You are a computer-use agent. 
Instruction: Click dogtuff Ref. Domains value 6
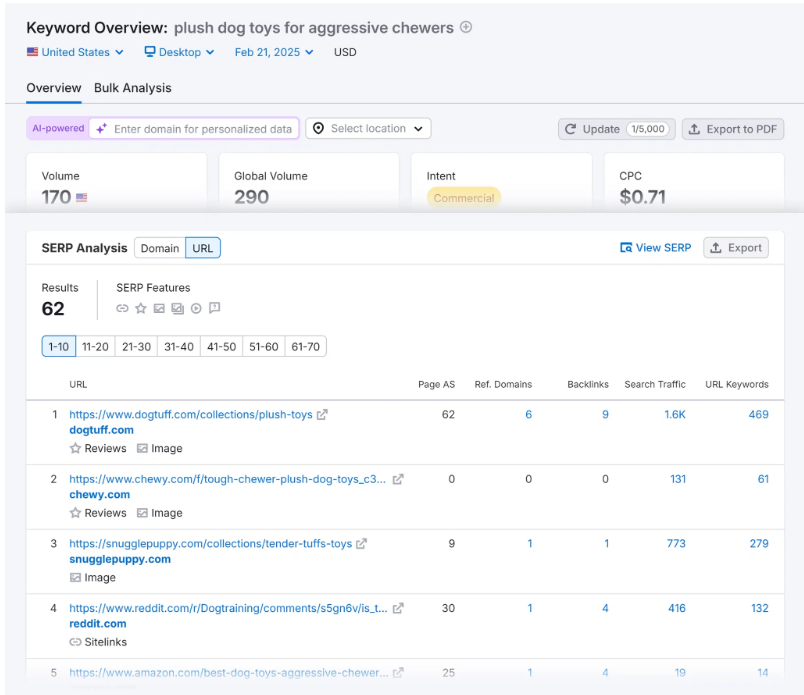coord(529,414)
